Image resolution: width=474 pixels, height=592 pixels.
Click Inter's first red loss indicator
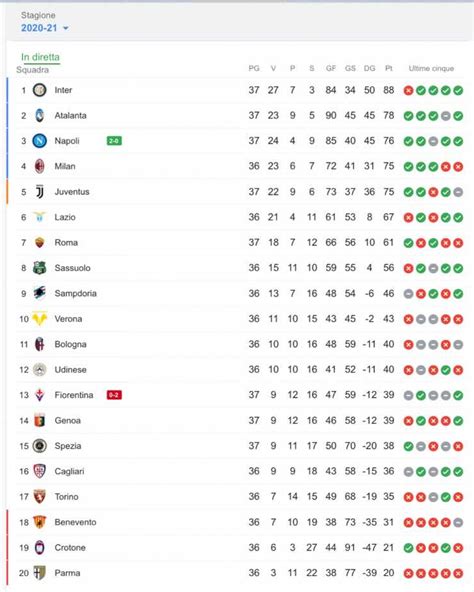click(408, 91)
